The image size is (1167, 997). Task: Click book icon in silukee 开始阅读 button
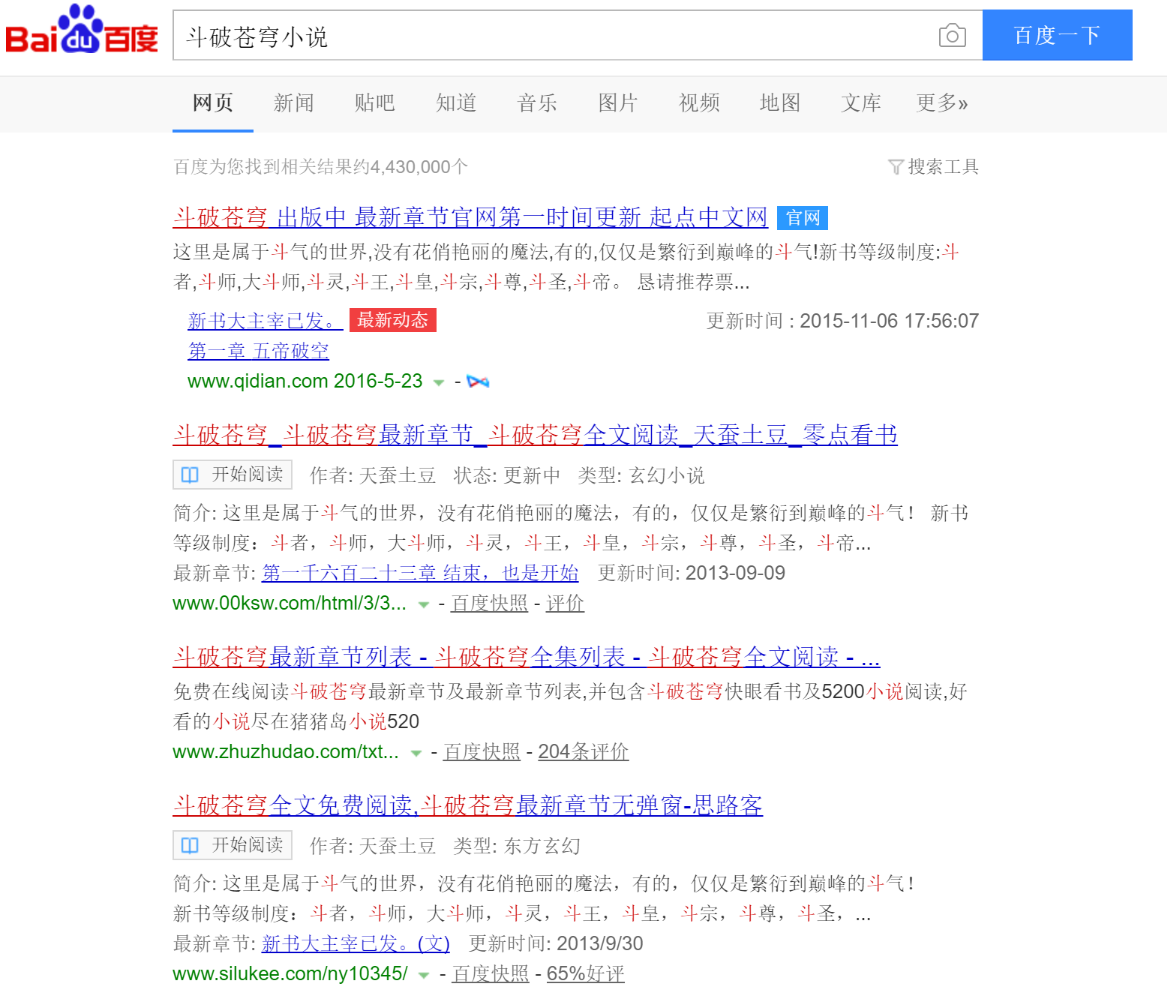coord(191,845)
